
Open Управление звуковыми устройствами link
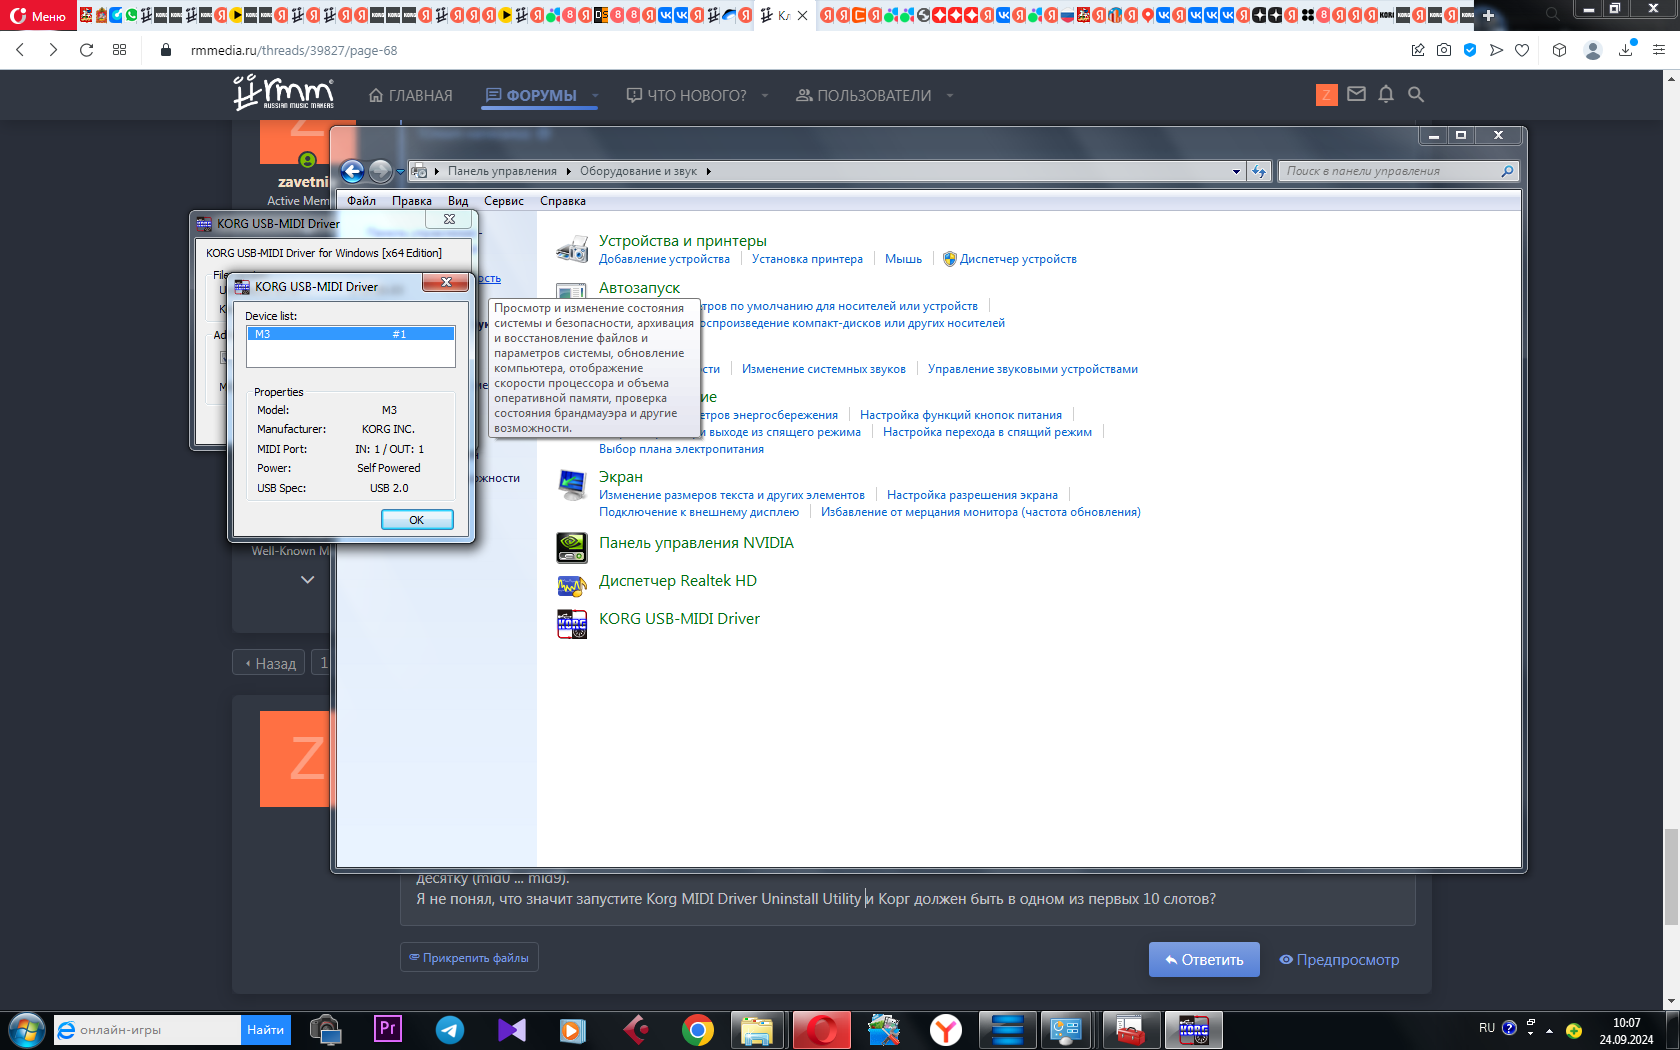pyautogui.click(x=1033, y=369)
